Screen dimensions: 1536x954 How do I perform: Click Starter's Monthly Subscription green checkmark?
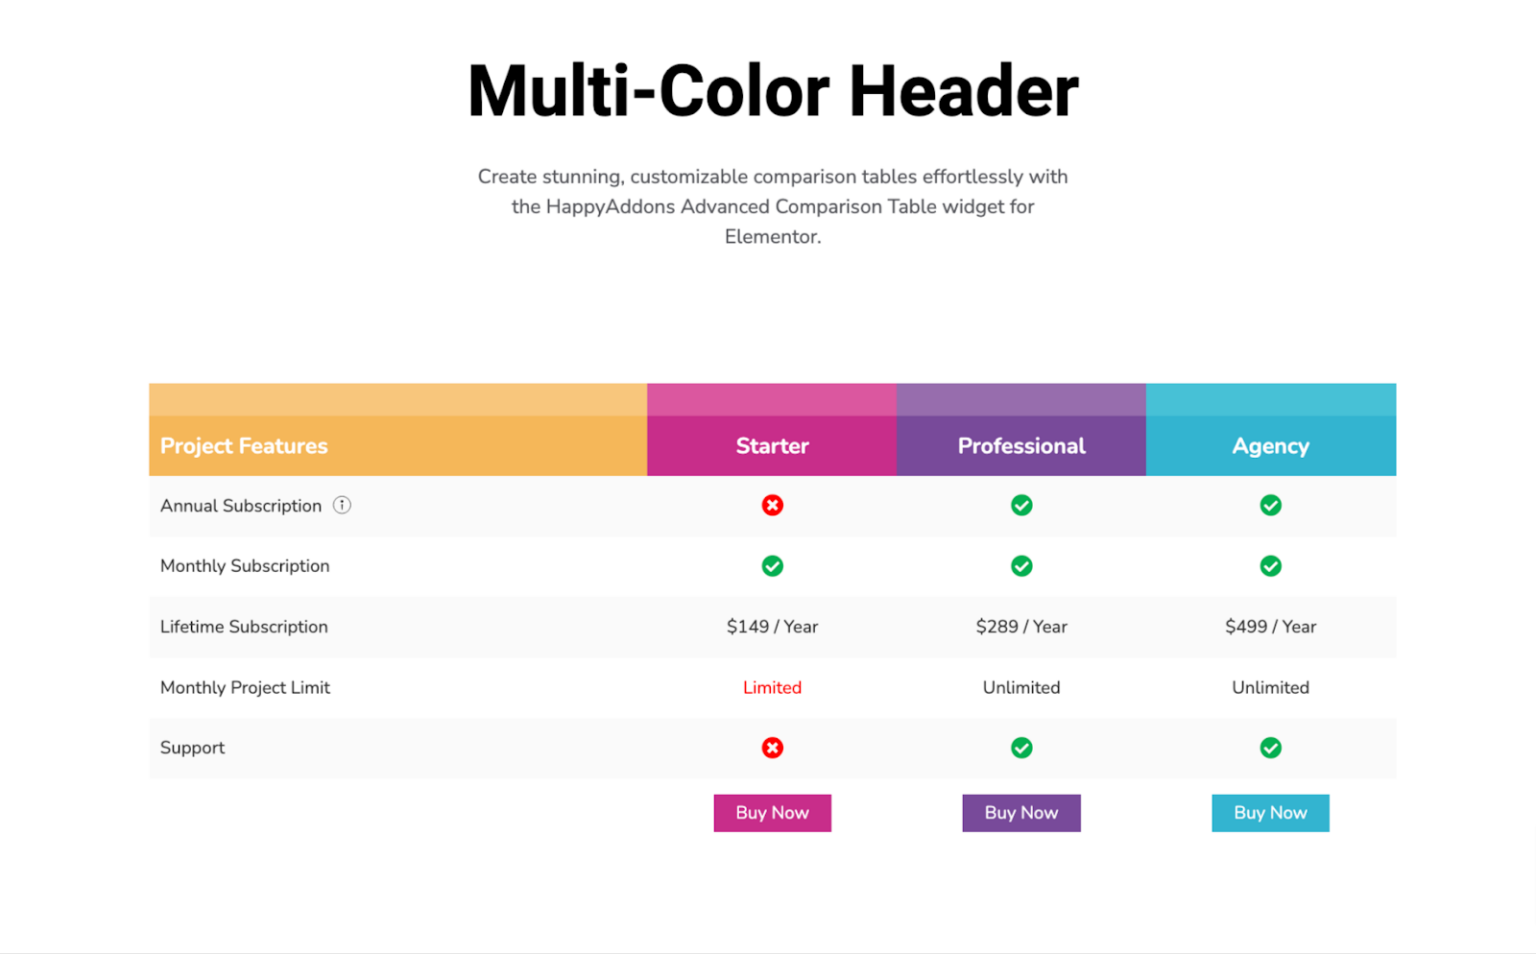[772, 566]
